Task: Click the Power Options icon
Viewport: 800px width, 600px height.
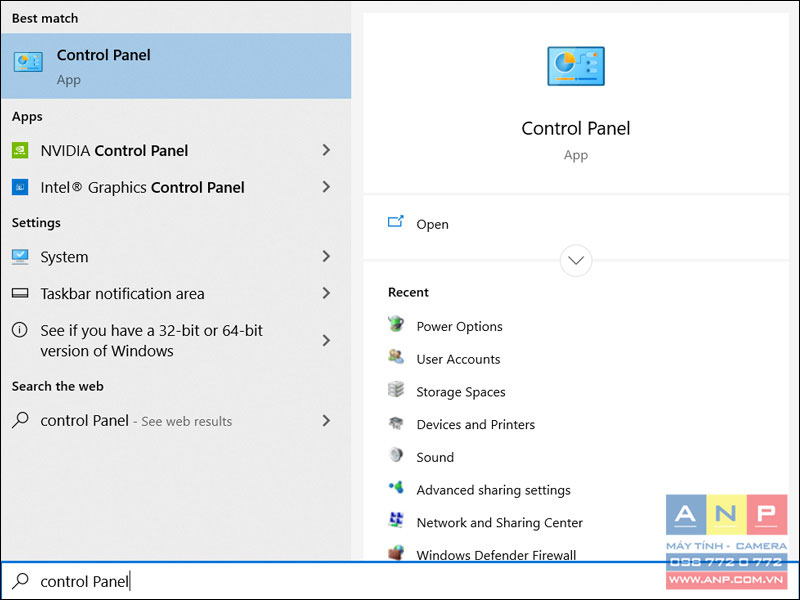Action: 395,324
